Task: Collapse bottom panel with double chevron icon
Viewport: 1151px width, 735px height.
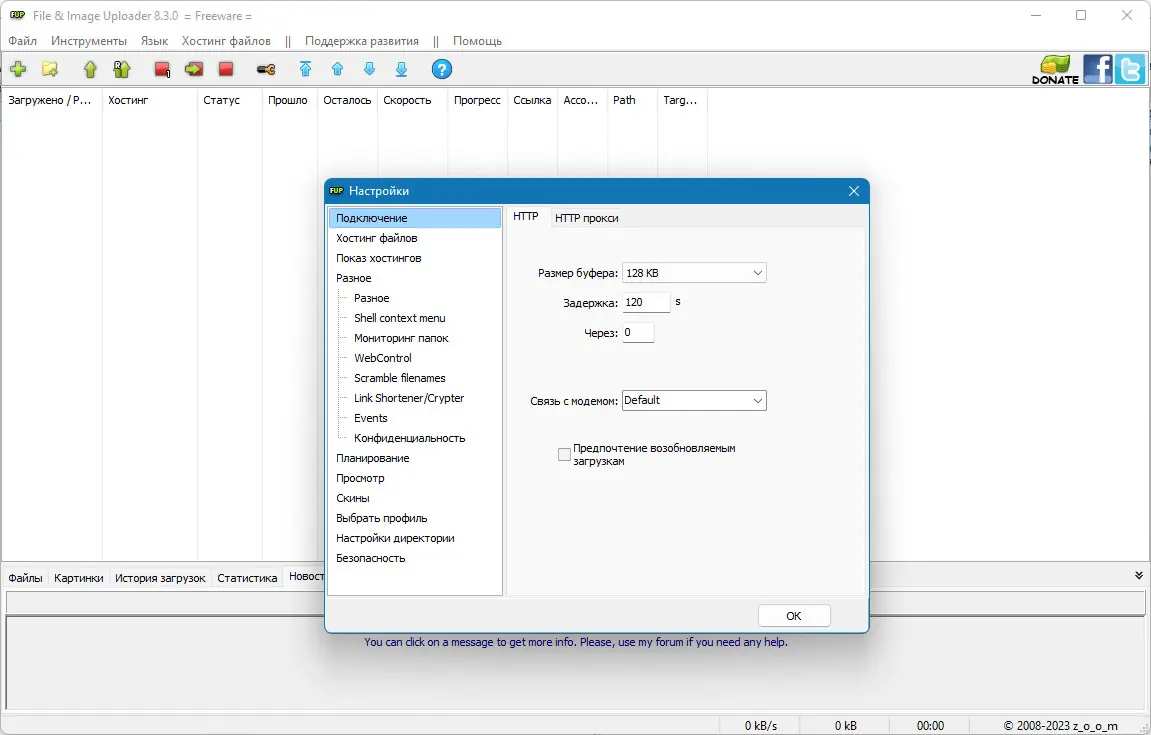Action: click(1139, 576)
